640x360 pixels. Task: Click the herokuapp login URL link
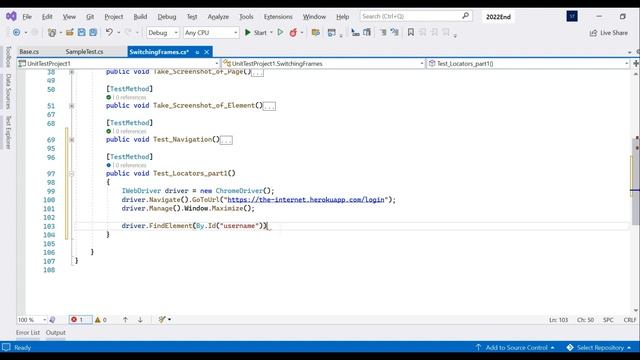point(306,200)
